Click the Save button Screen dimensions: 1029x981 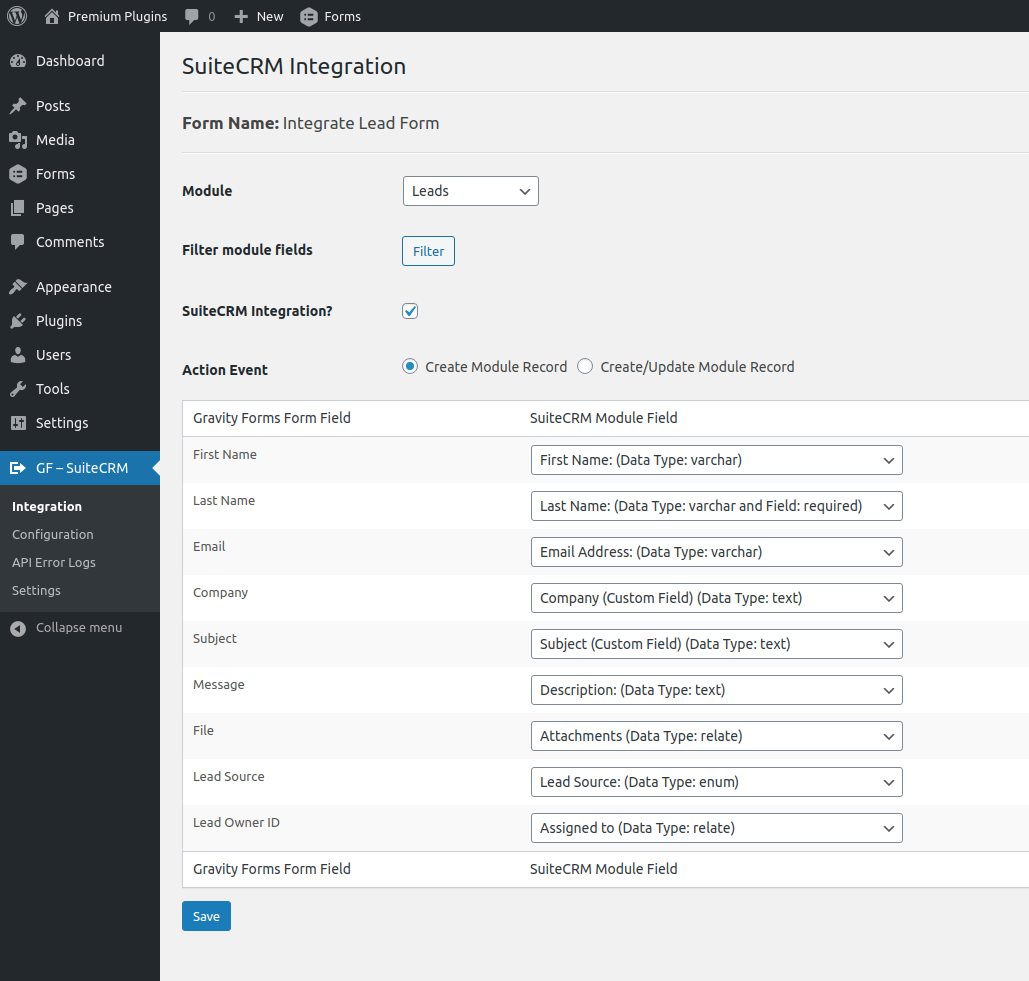pyautogui.click(x=206, y=916)
